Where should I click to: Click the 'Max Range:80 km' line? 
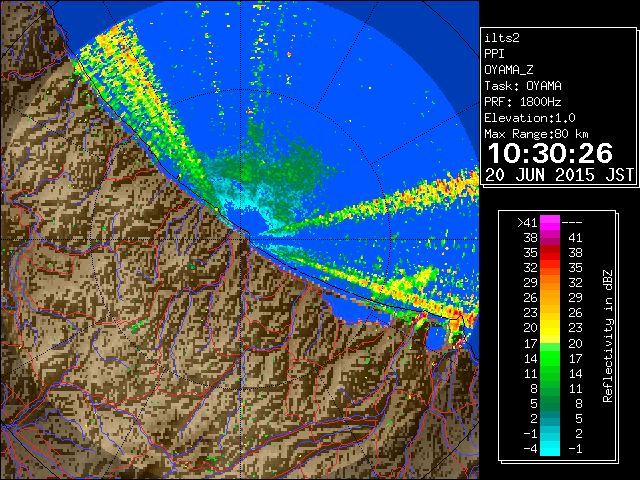click(x=536, y=134)
